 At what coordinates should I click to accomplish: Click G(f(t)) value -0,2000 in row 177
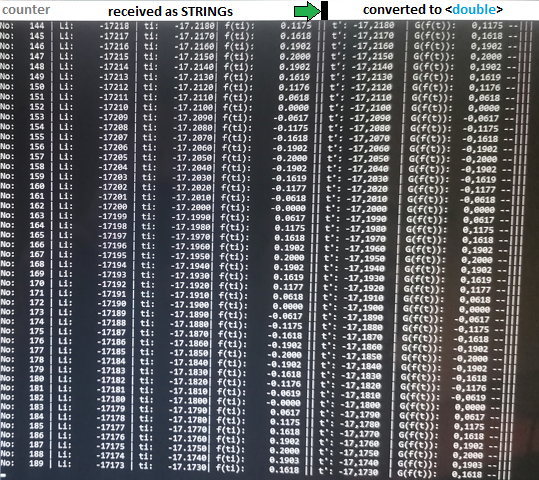[x=470, y=359]
